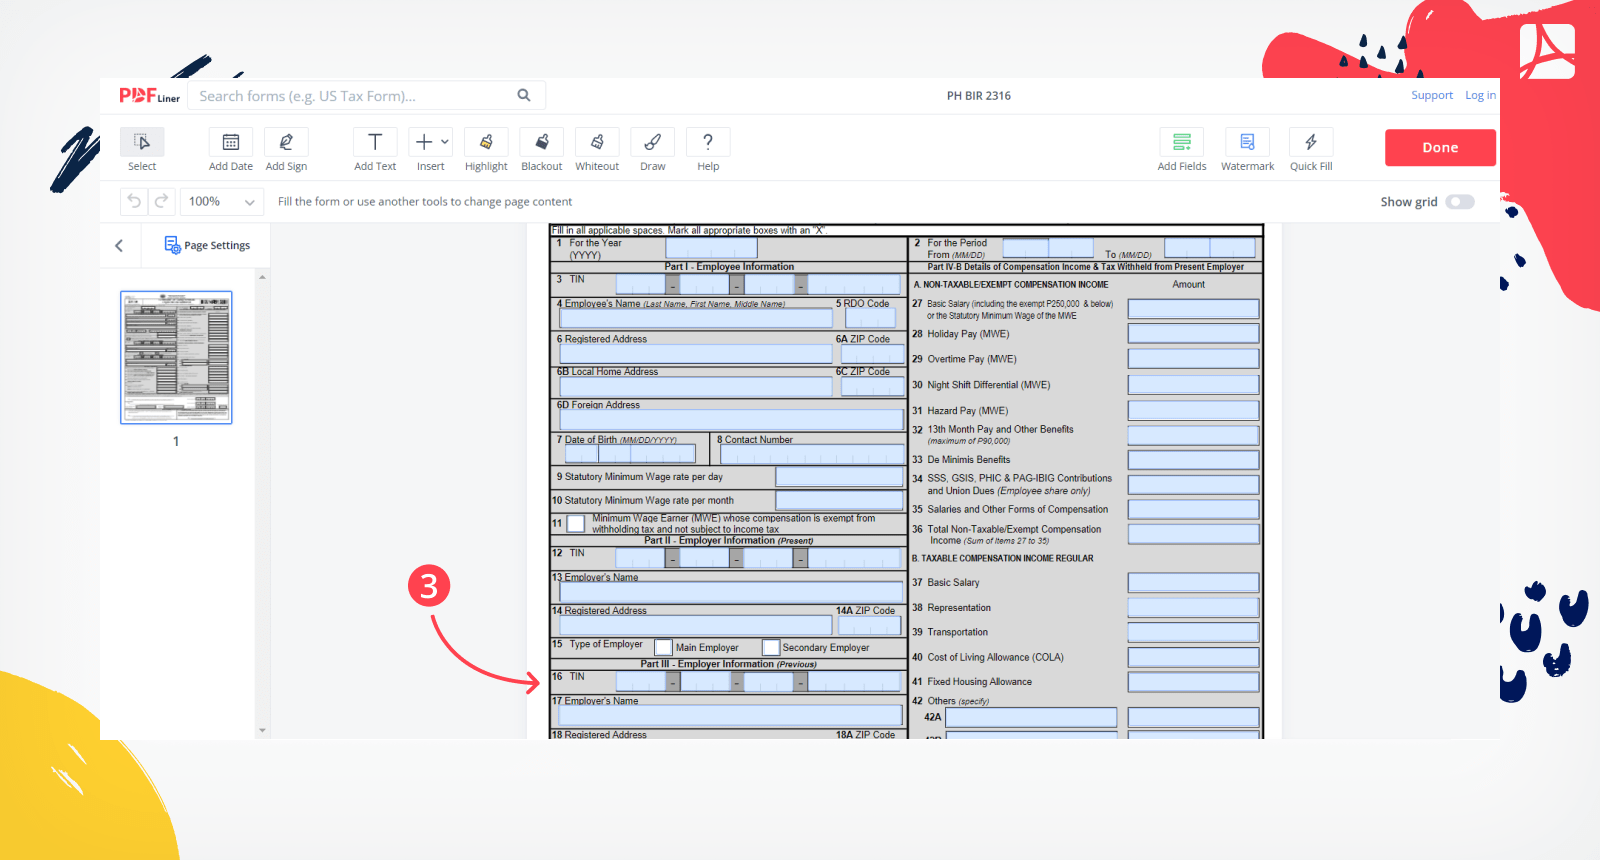
Task: Click the Quick Fill lightning icon
Action: point(1310,142)
